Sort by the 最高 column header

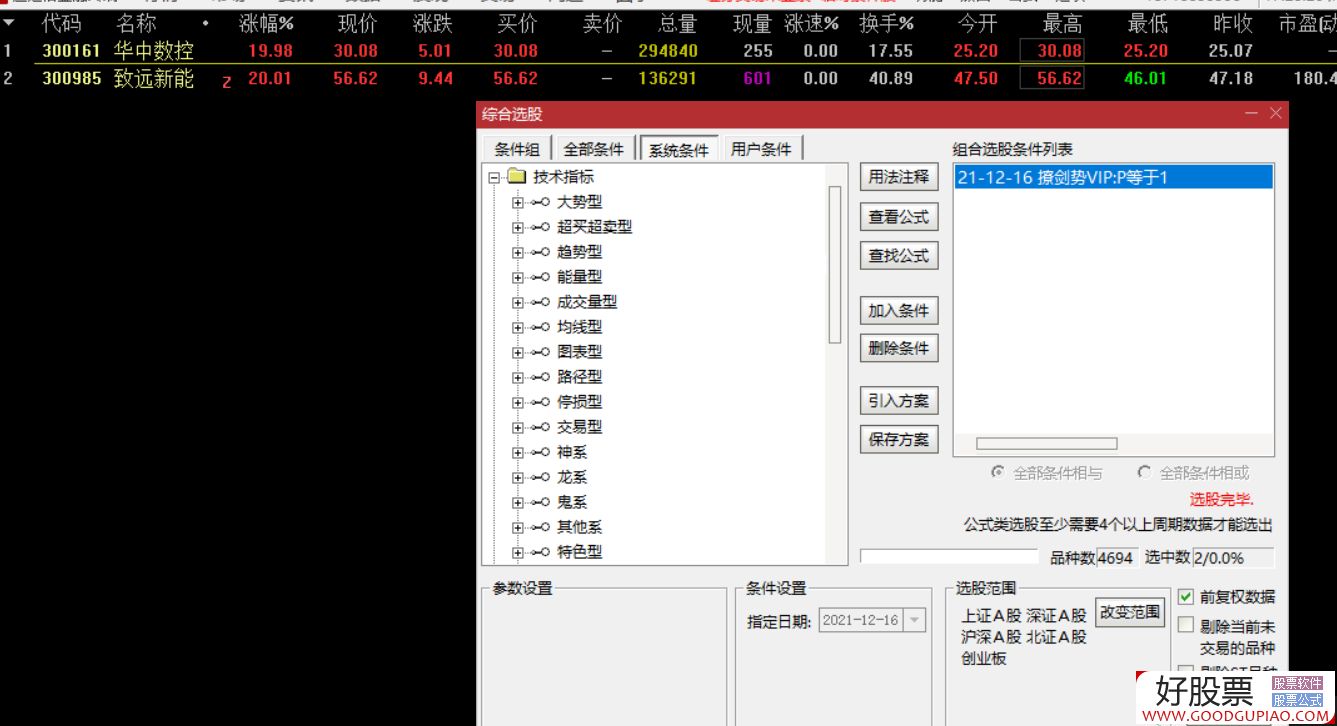click(1062, 23)
